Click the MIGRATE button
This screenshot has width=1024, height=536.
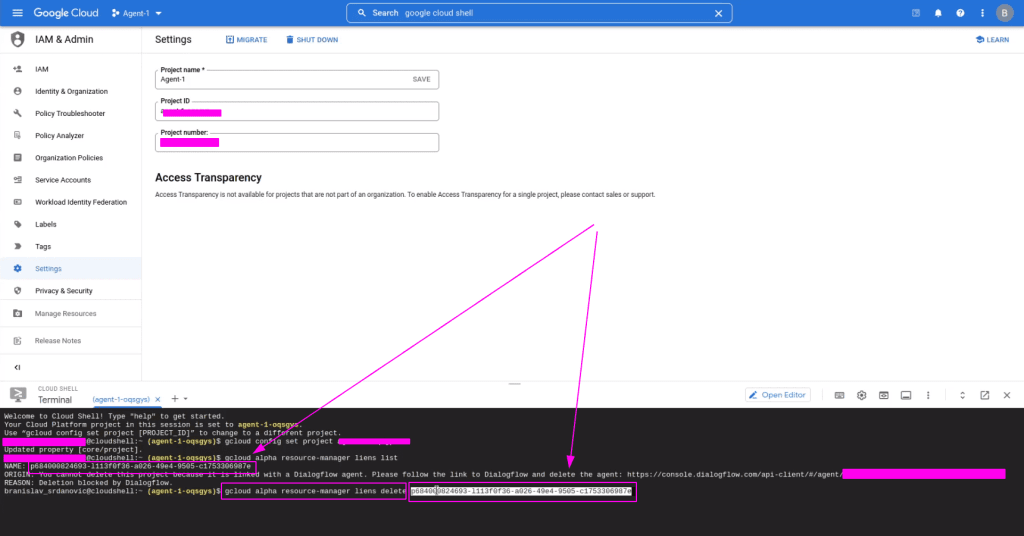246,40
